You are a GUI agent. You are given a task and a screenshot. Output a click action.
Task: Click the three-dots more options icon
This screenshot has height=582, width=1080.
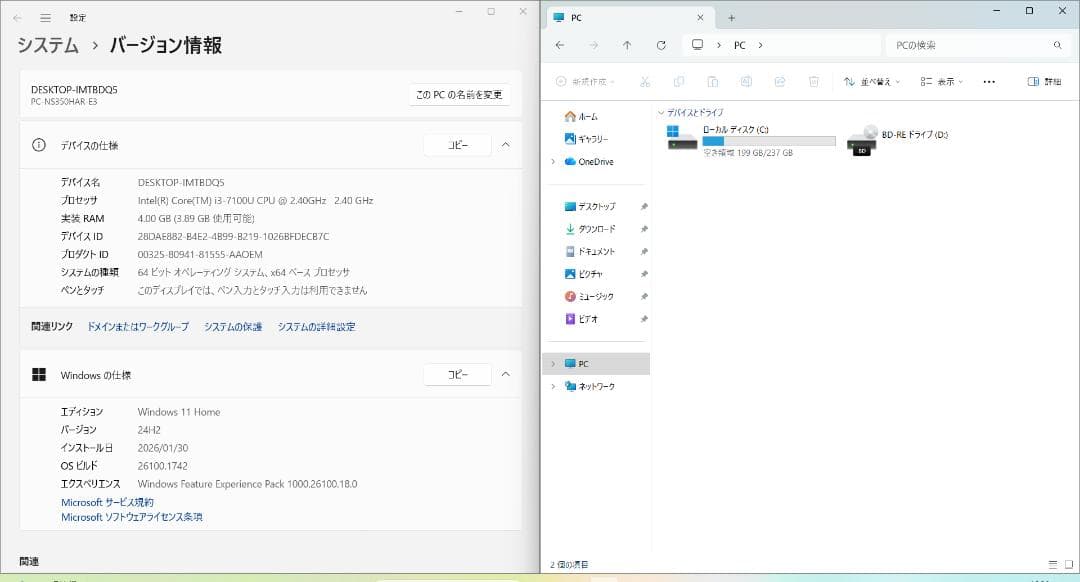[x=989, y=81]
